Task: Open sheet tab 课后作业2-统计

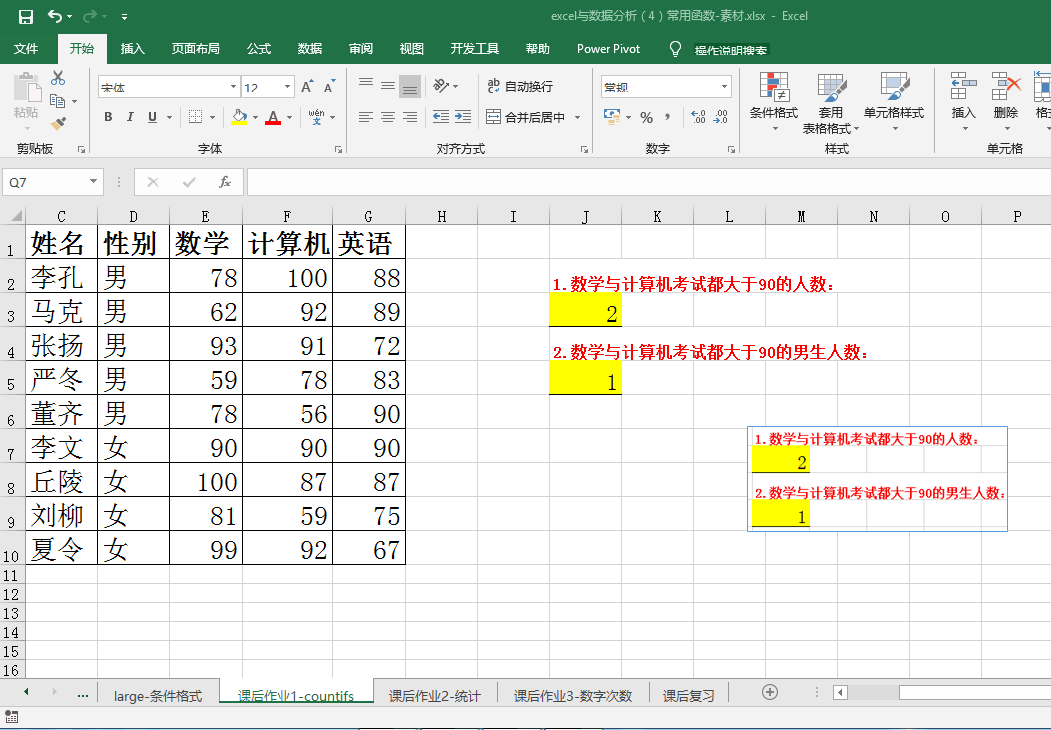Action: pyautogui.click(x=434, y=696)
